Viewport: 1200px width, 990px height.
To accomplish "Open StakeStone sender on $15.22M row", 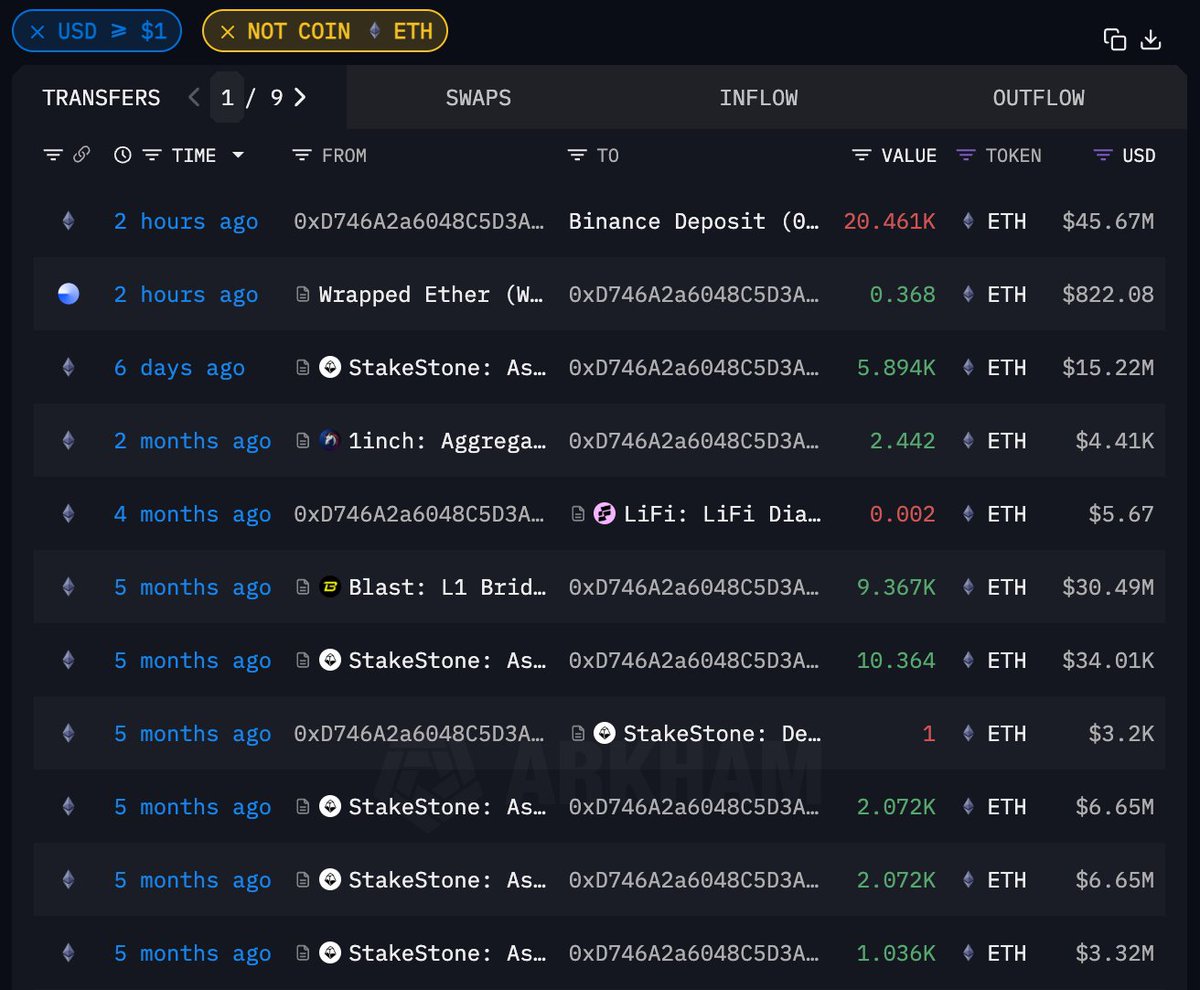I will [x=447, y=367].
